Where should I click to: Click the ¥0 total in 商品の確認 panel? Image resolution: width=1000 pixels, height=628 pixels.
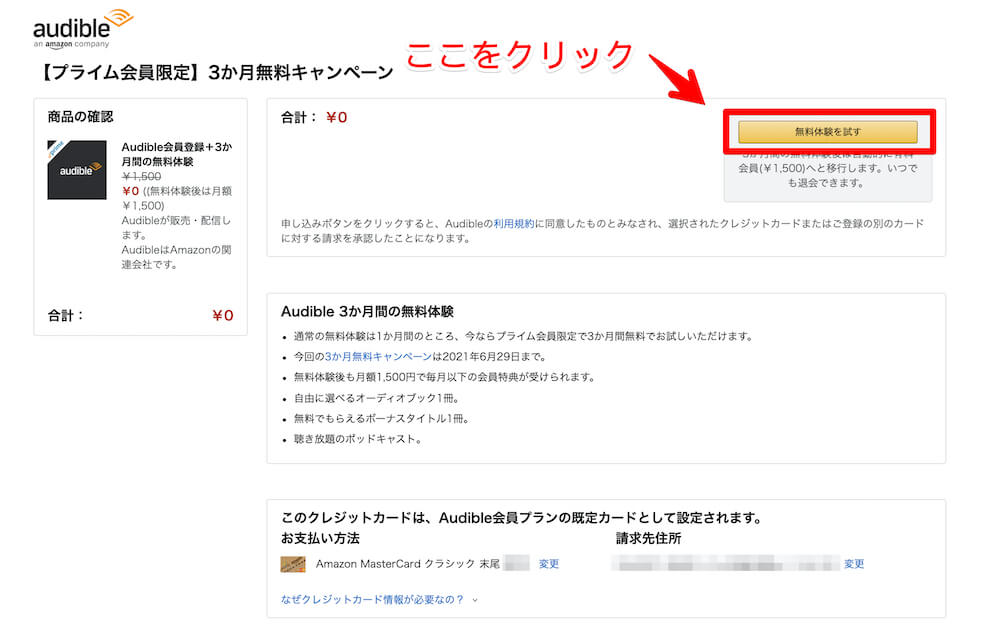[223, 316]
